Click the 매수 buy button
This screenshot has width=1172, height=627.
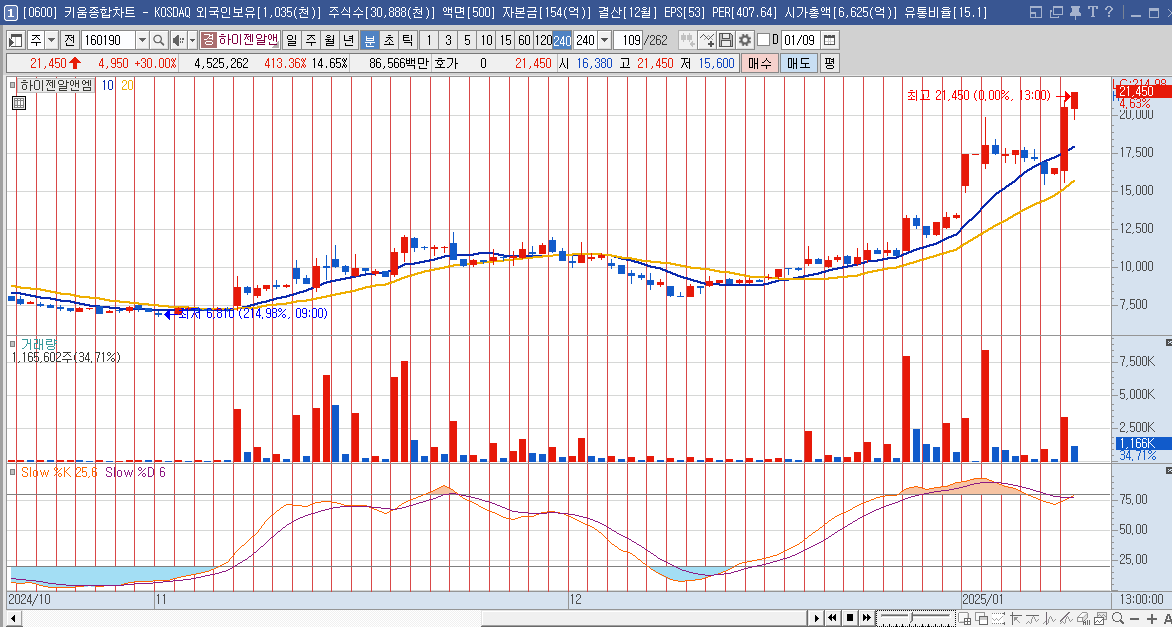point(759,64)
